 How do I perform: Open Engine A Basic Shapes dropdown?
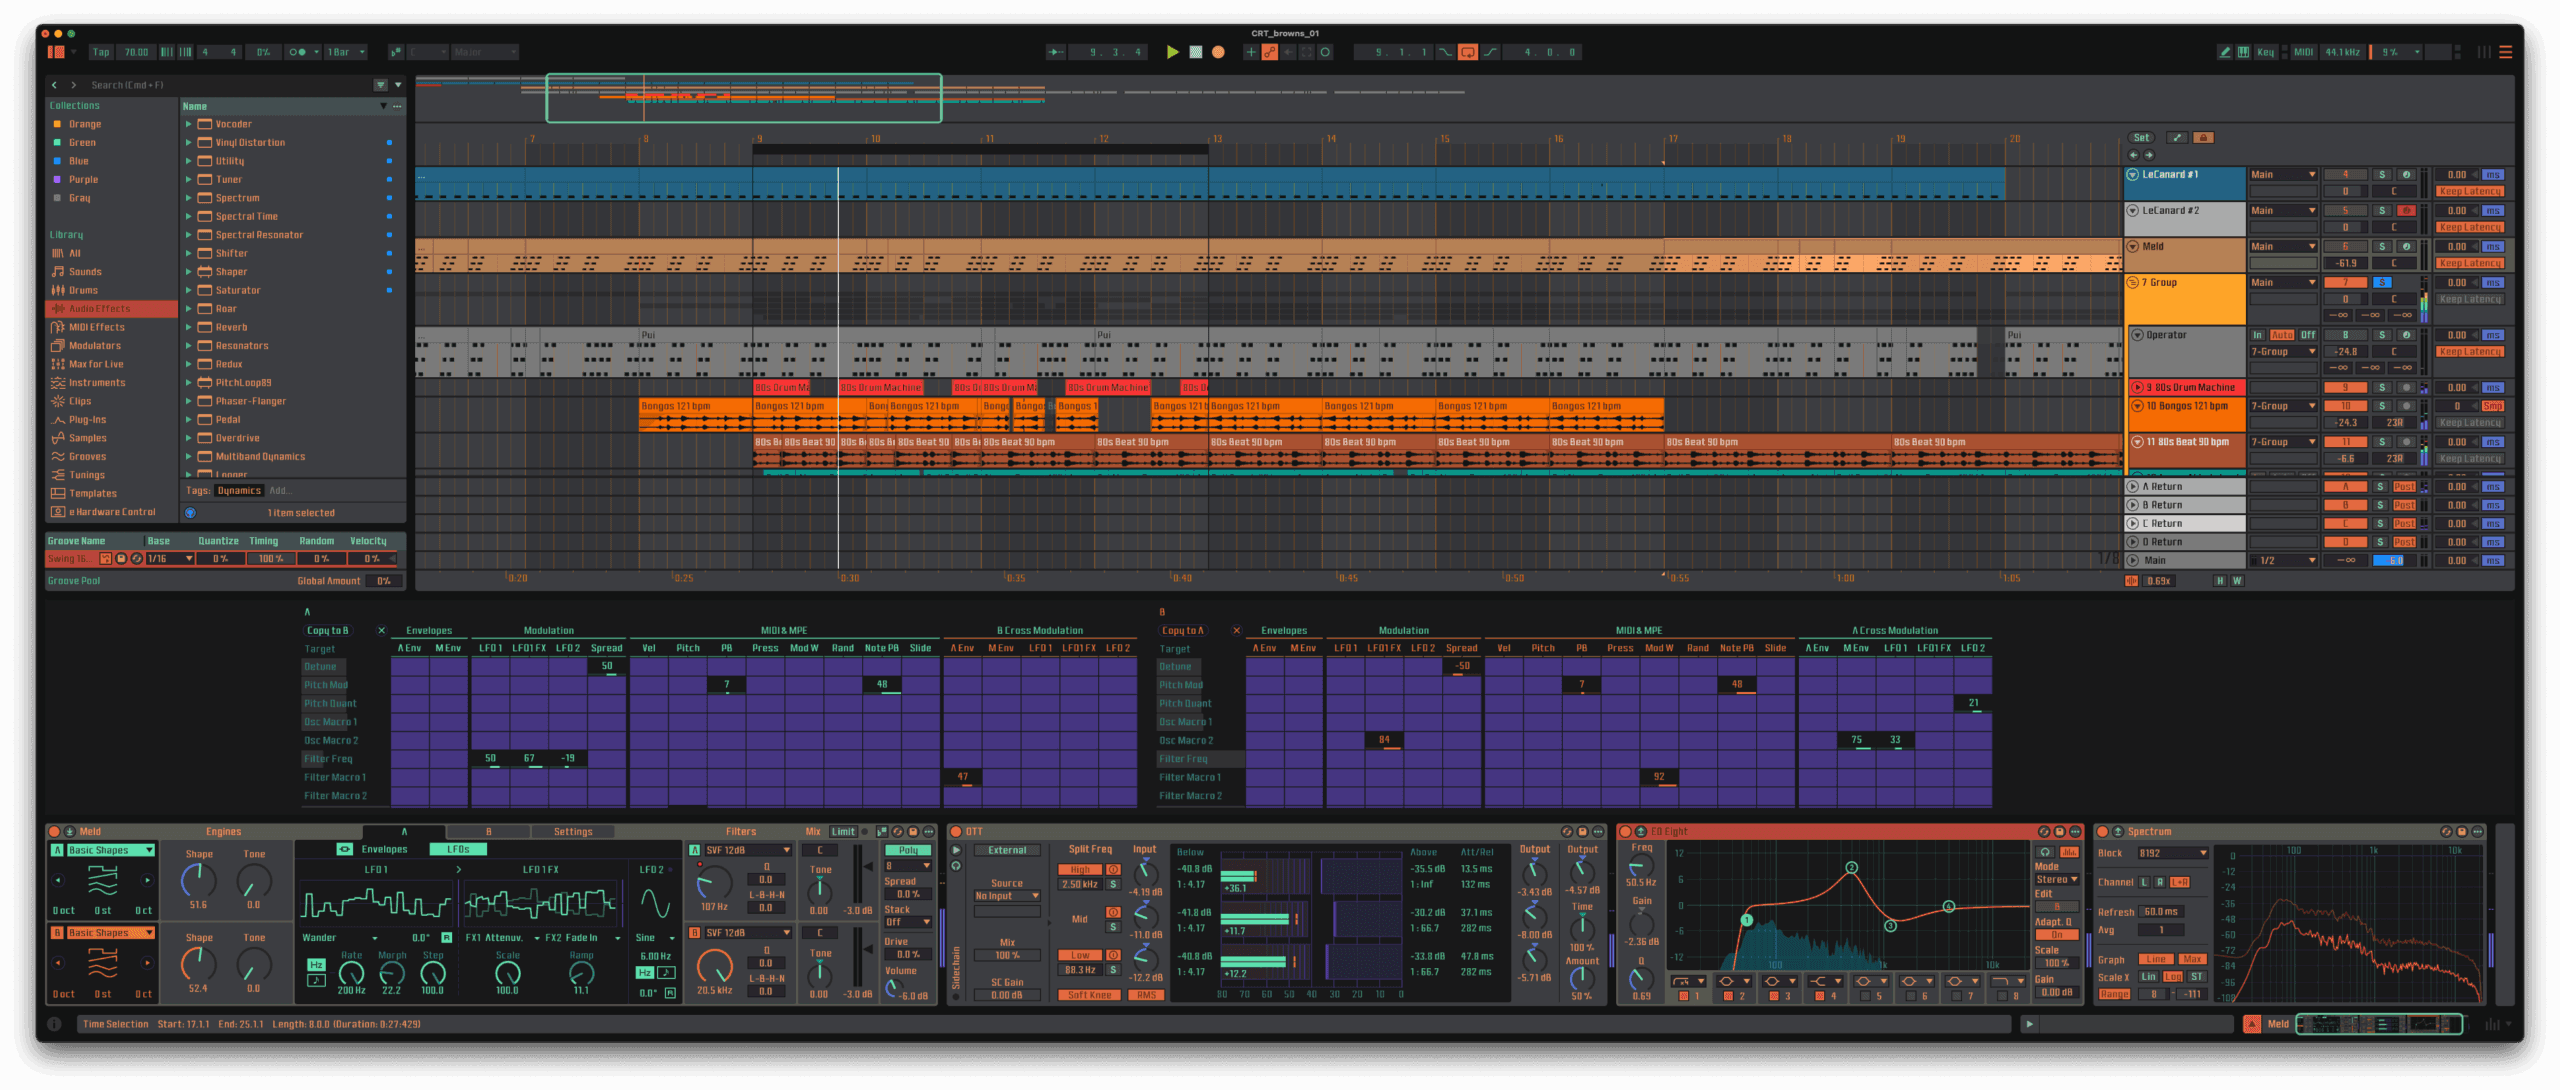click(x=110, y=850)
